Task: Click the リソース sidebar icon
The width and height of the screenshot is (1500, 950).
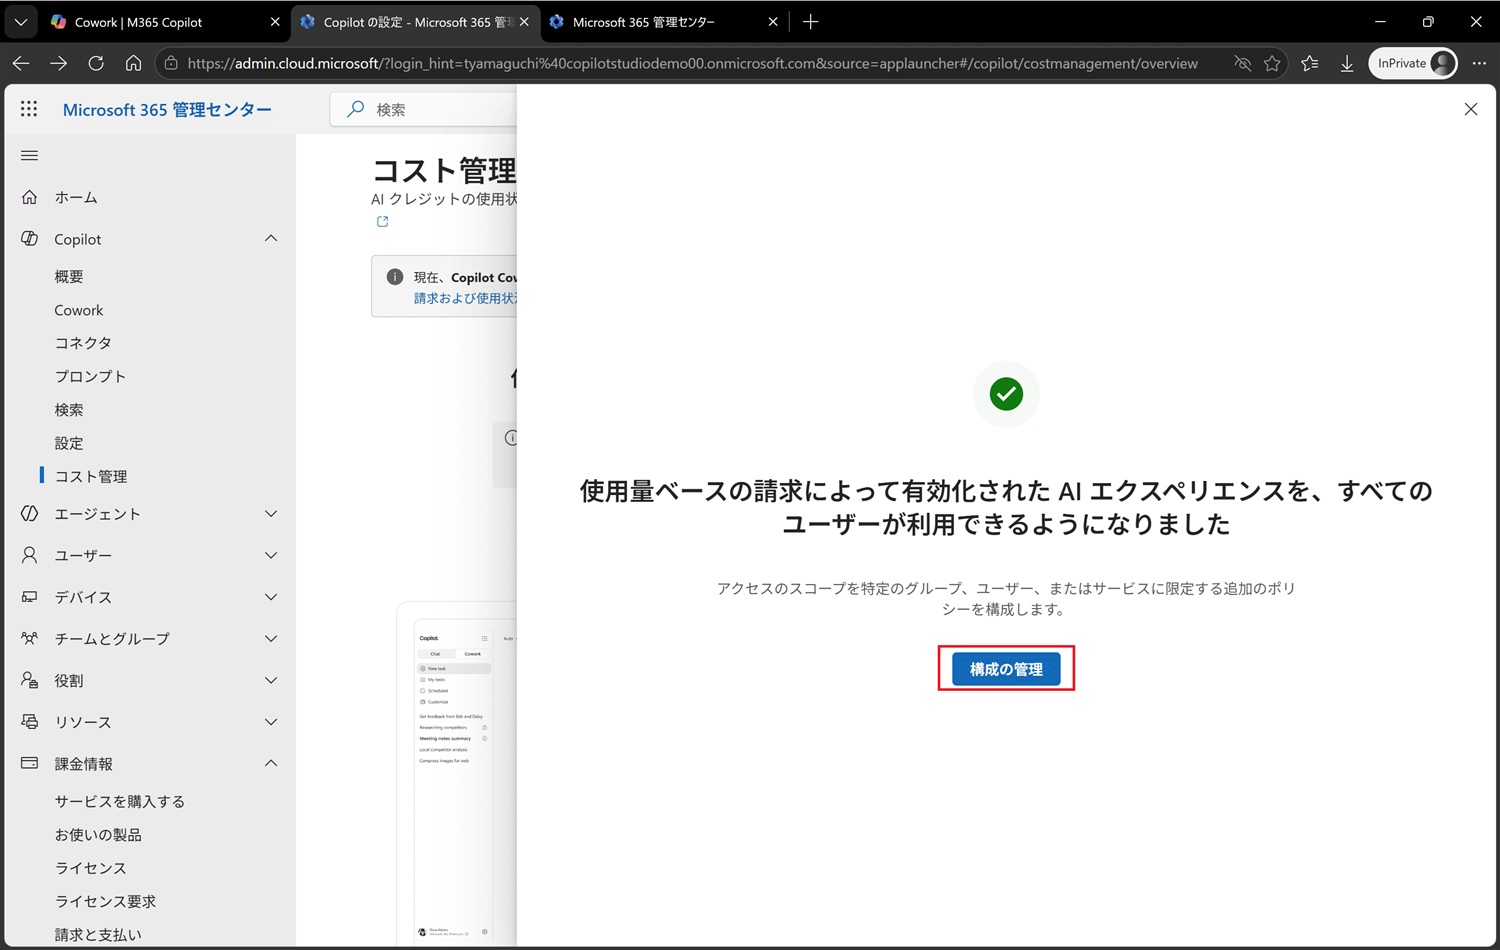Action: coord(30,722)
